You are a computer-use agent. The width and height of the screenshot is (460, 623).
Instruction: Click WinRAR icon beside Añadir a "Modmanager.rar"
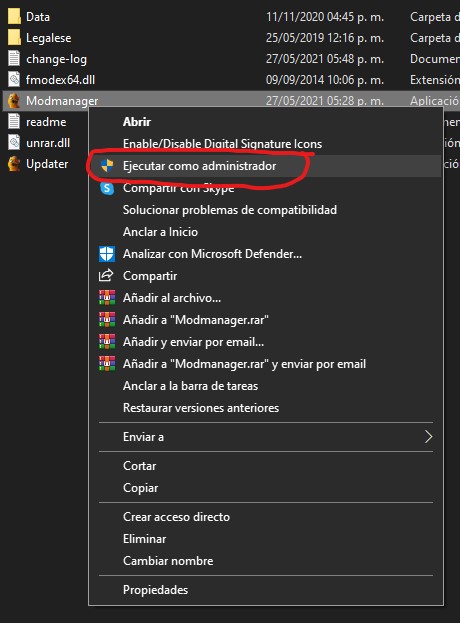pos(107,319)
